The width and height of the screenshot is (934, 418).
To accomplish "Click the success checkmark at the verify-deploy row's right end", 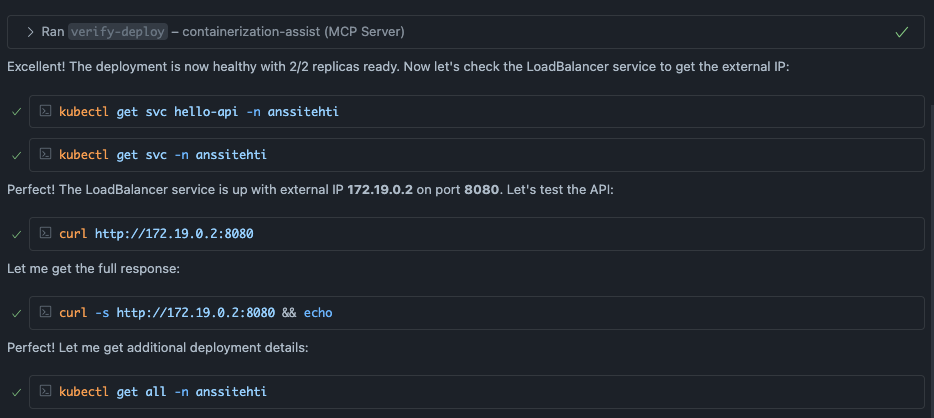I will pyautogui.click(x=902, y=32).
